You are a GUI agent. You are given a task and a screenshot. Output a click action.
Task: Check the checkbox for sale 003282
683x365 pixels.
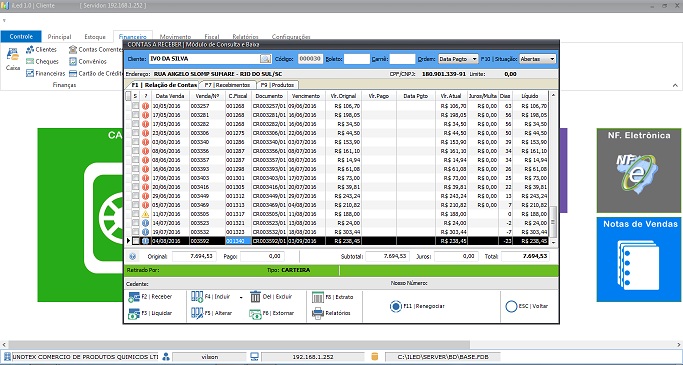(x=136, y=124)
